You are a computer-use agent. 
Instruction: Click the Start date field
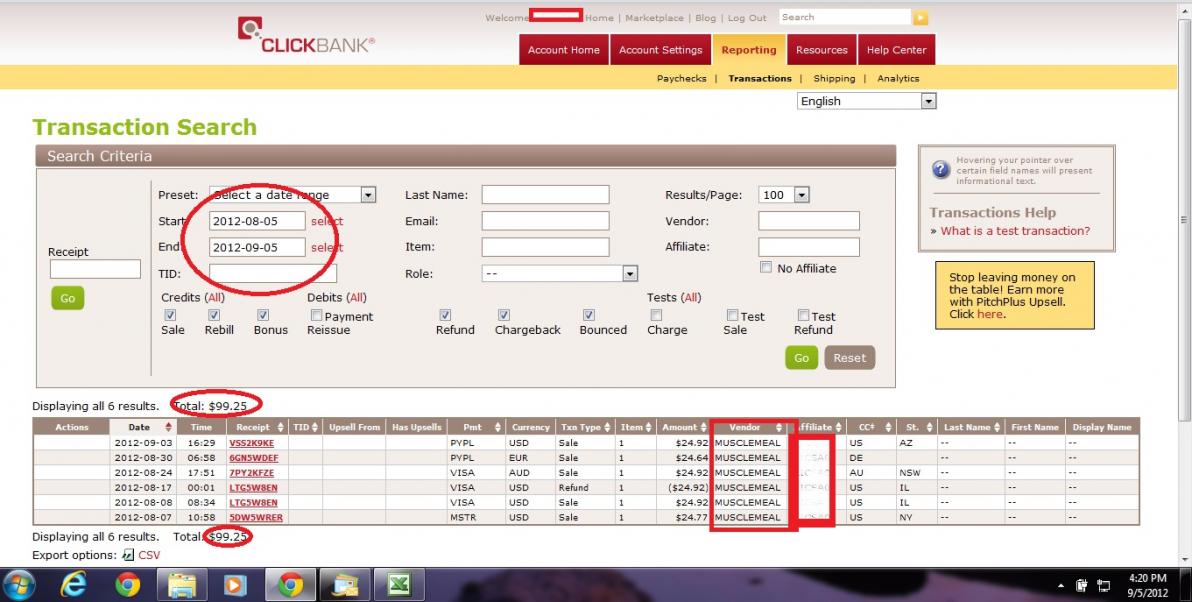point(257,221)
